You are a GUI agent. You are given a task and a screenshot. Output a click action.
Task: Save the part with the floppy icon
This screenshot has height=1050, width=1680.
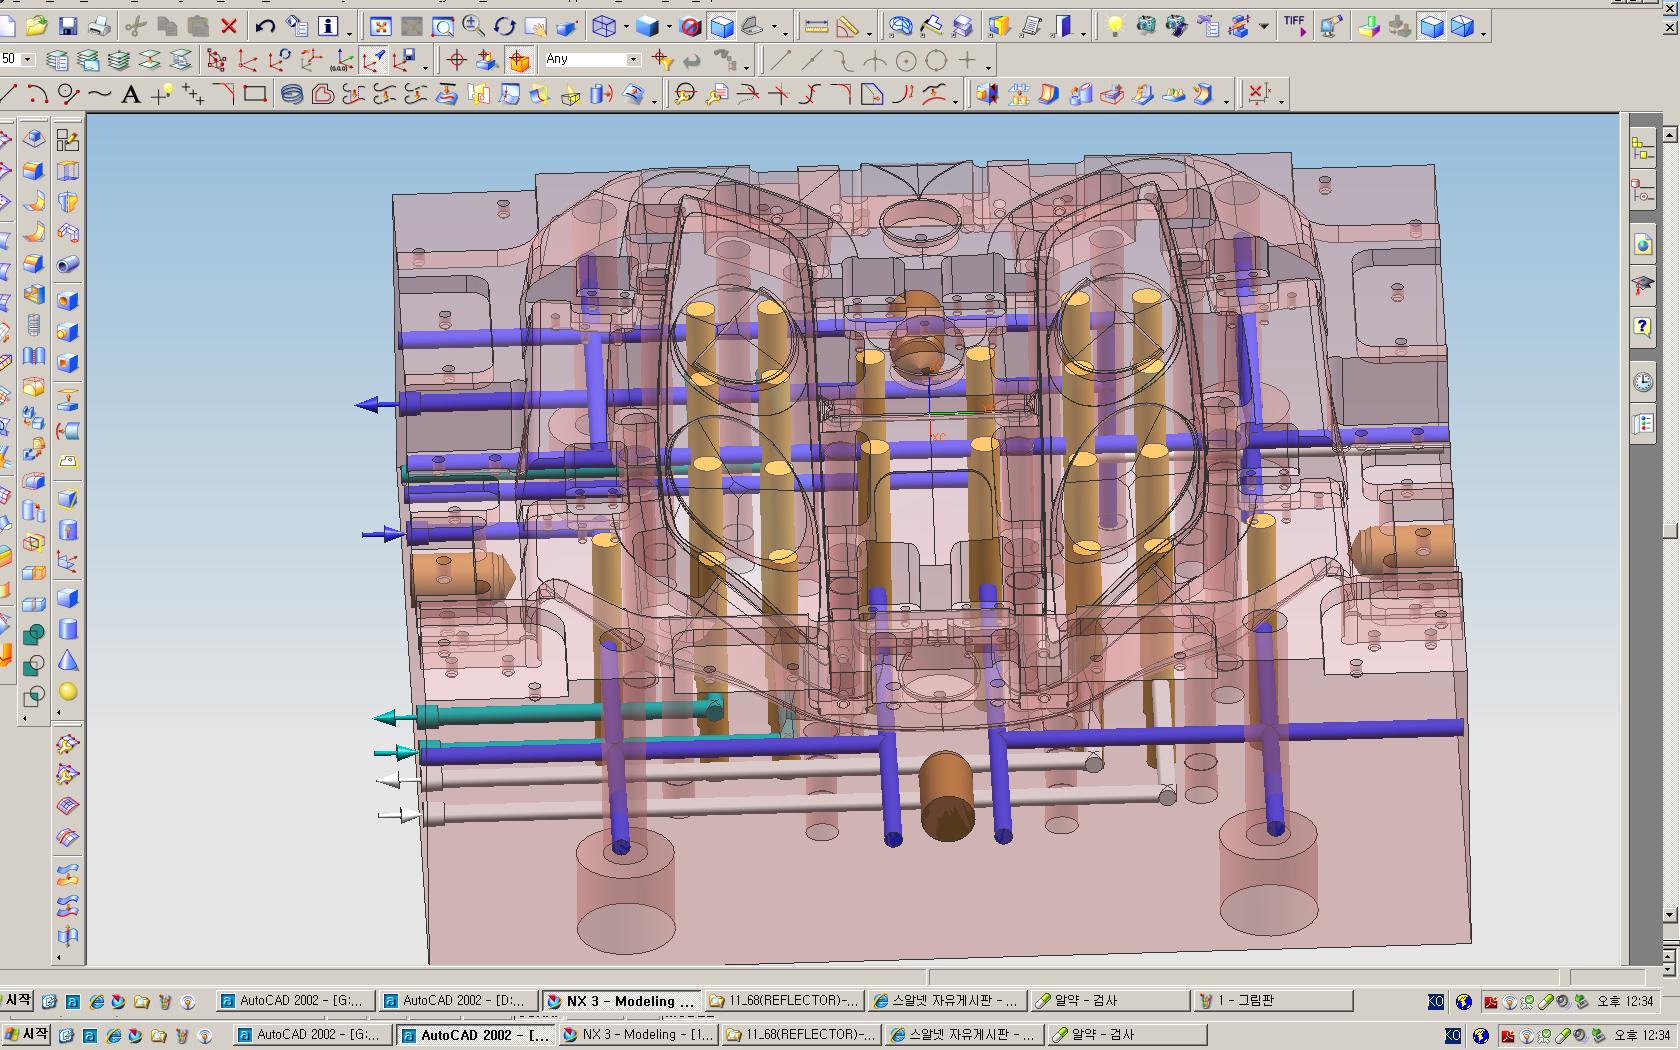click(67, 26)
